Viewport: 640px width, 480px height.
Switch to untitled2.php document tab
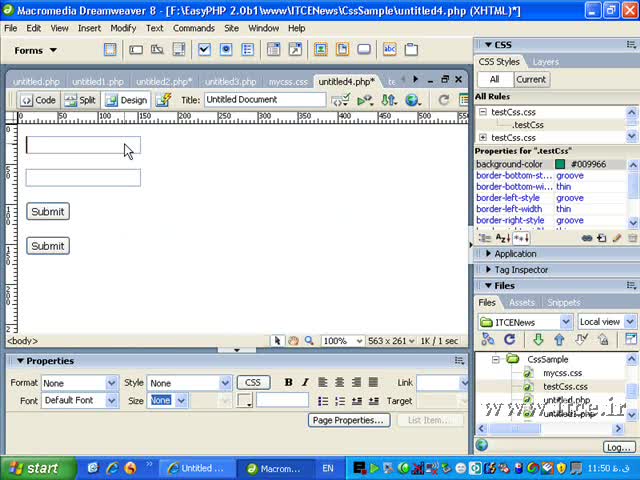(164, 82)
